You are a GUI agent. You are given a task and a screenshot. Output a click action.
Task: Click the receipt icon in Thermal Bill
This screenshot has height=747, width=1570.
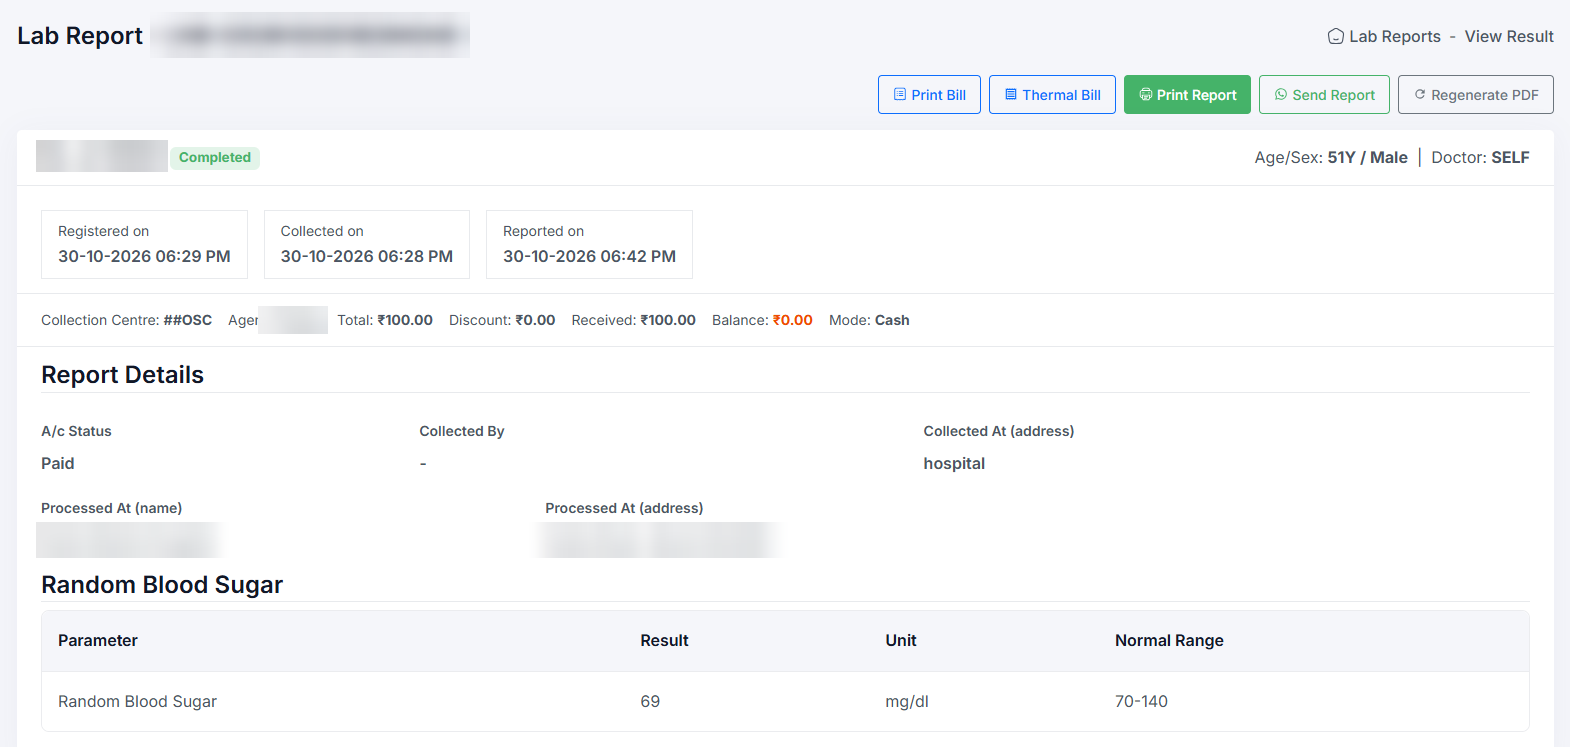coord(1011,94)
